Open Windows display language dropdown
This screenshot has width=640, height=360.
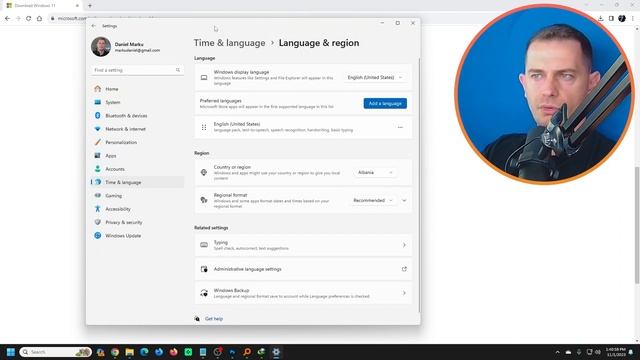click(375, 78)
